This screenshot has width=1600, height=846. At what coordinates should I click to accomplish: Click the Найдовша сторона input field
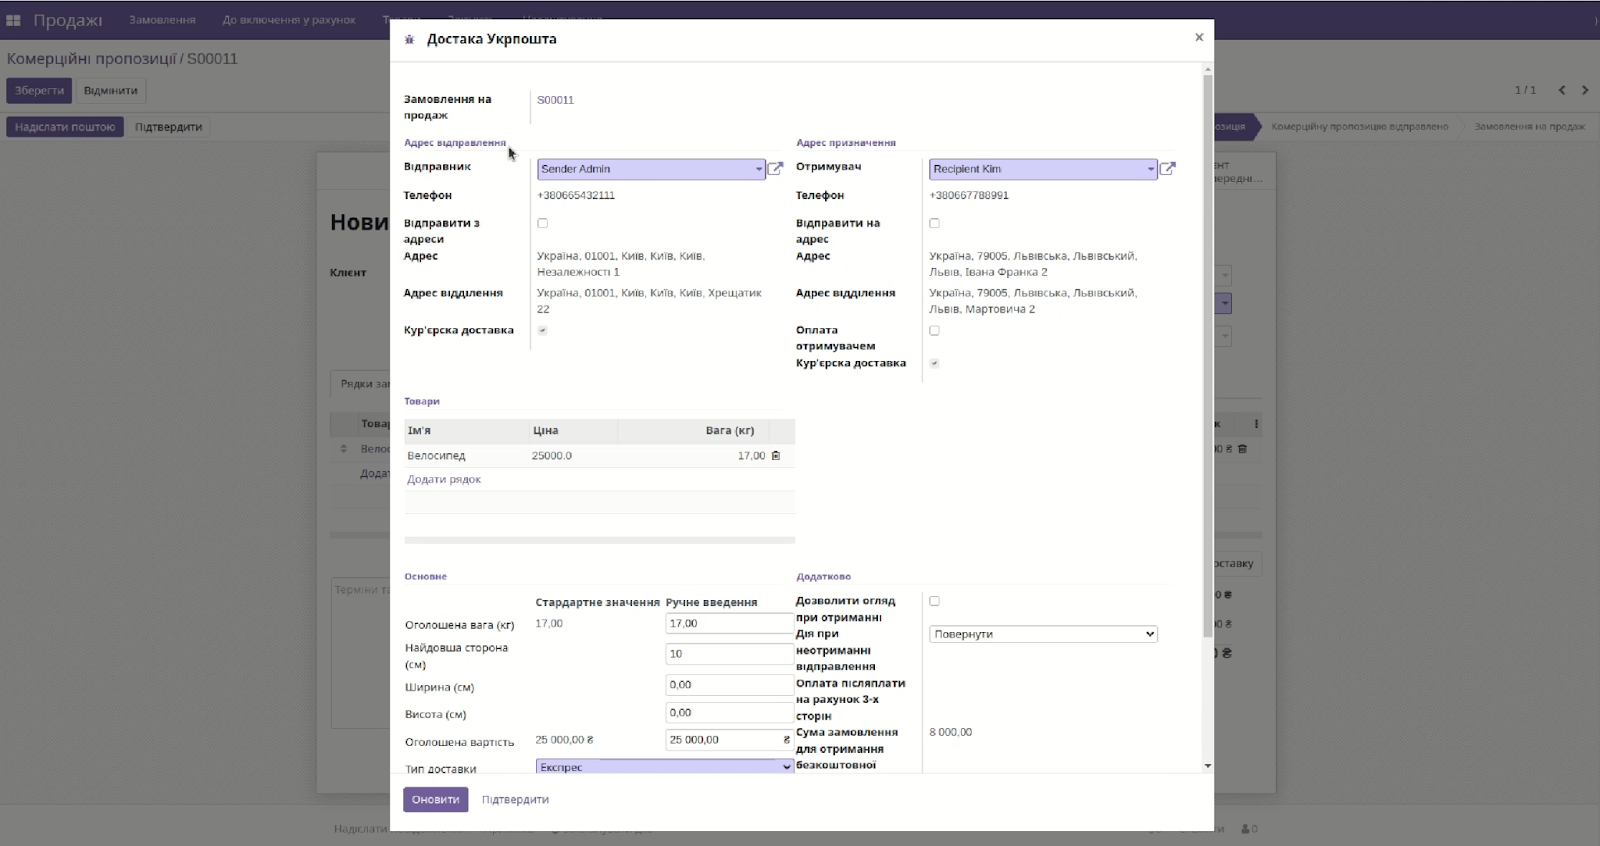pyautogui.click(x=730, y=654)
